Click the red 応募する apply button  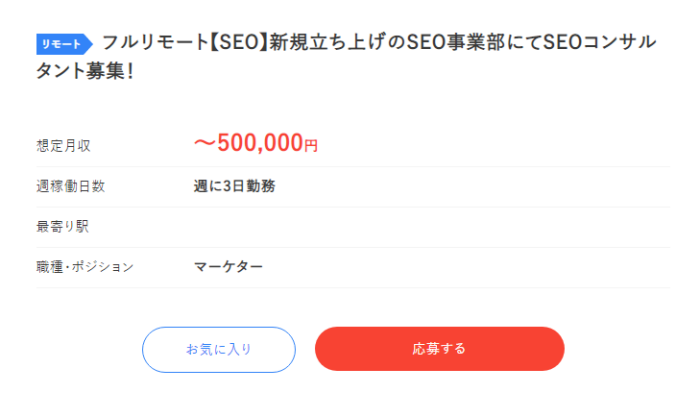pos(439,349)
